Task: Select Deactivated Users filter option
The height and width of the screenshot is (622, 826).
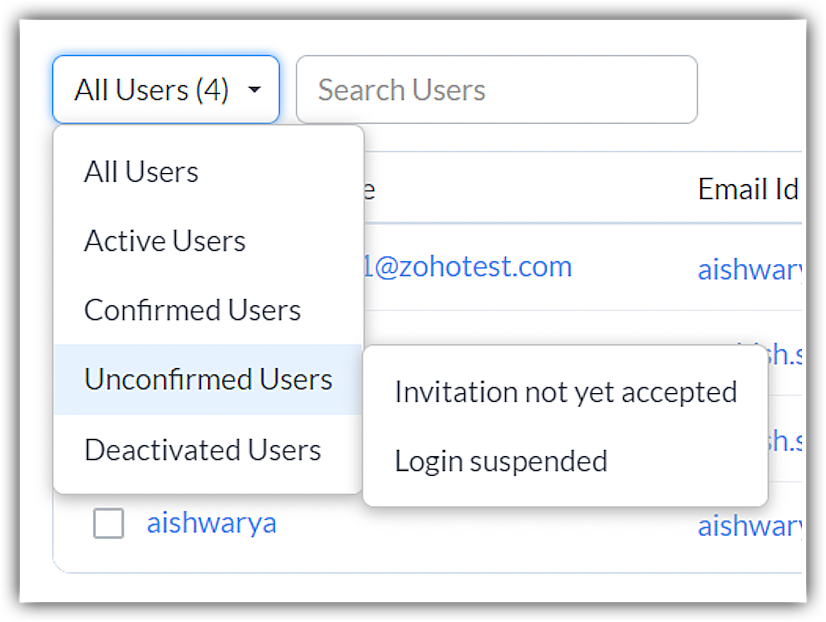Action: pyautogui.click(x=202, y=450)
